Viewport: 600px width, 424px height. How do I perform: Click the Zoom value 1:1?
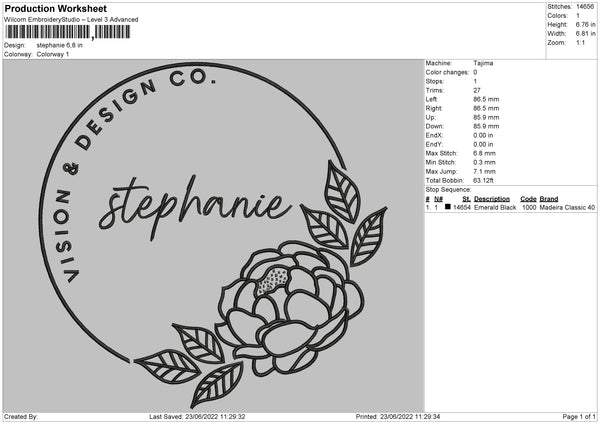click(580, 42)
